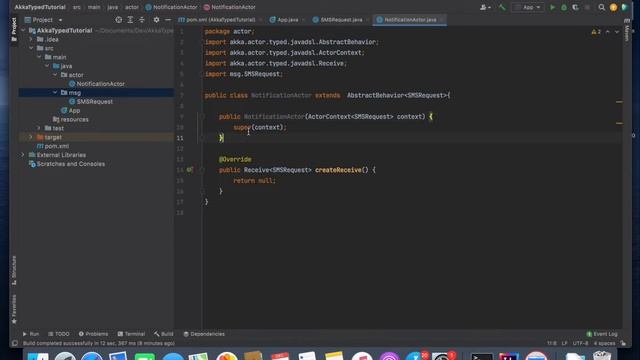Collapse the msg package
The height and width of the screenshot is (360, 640).
(55, 93)
